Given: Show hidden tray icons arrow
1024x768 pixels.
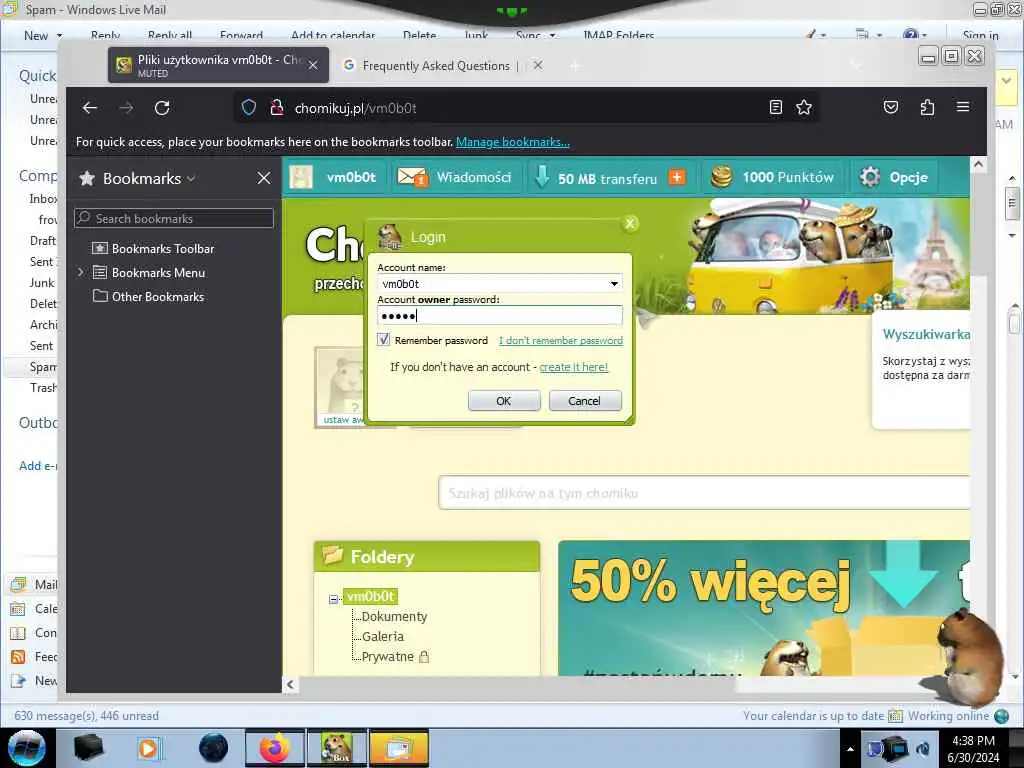Looking at the screenshot, I should click(850, 749).
